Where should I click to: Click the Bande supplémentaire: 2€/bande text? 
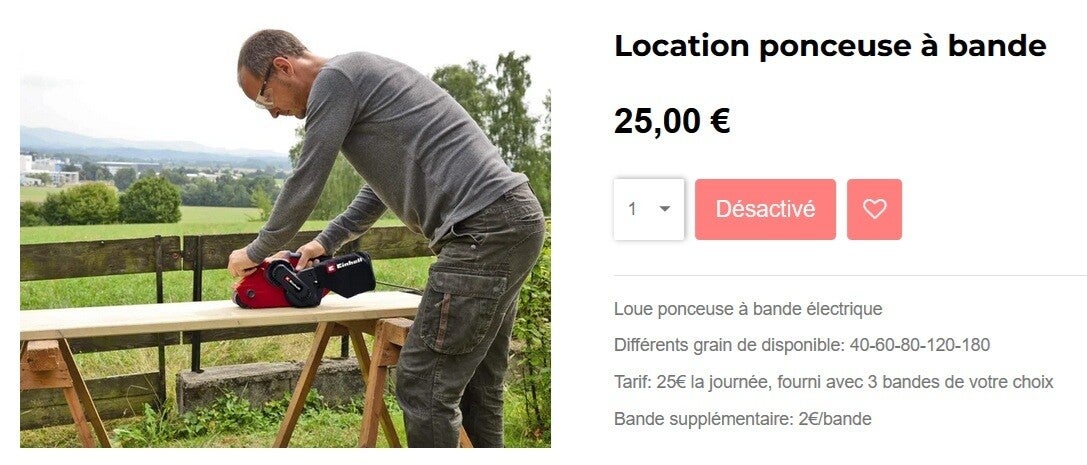[742, 419]
